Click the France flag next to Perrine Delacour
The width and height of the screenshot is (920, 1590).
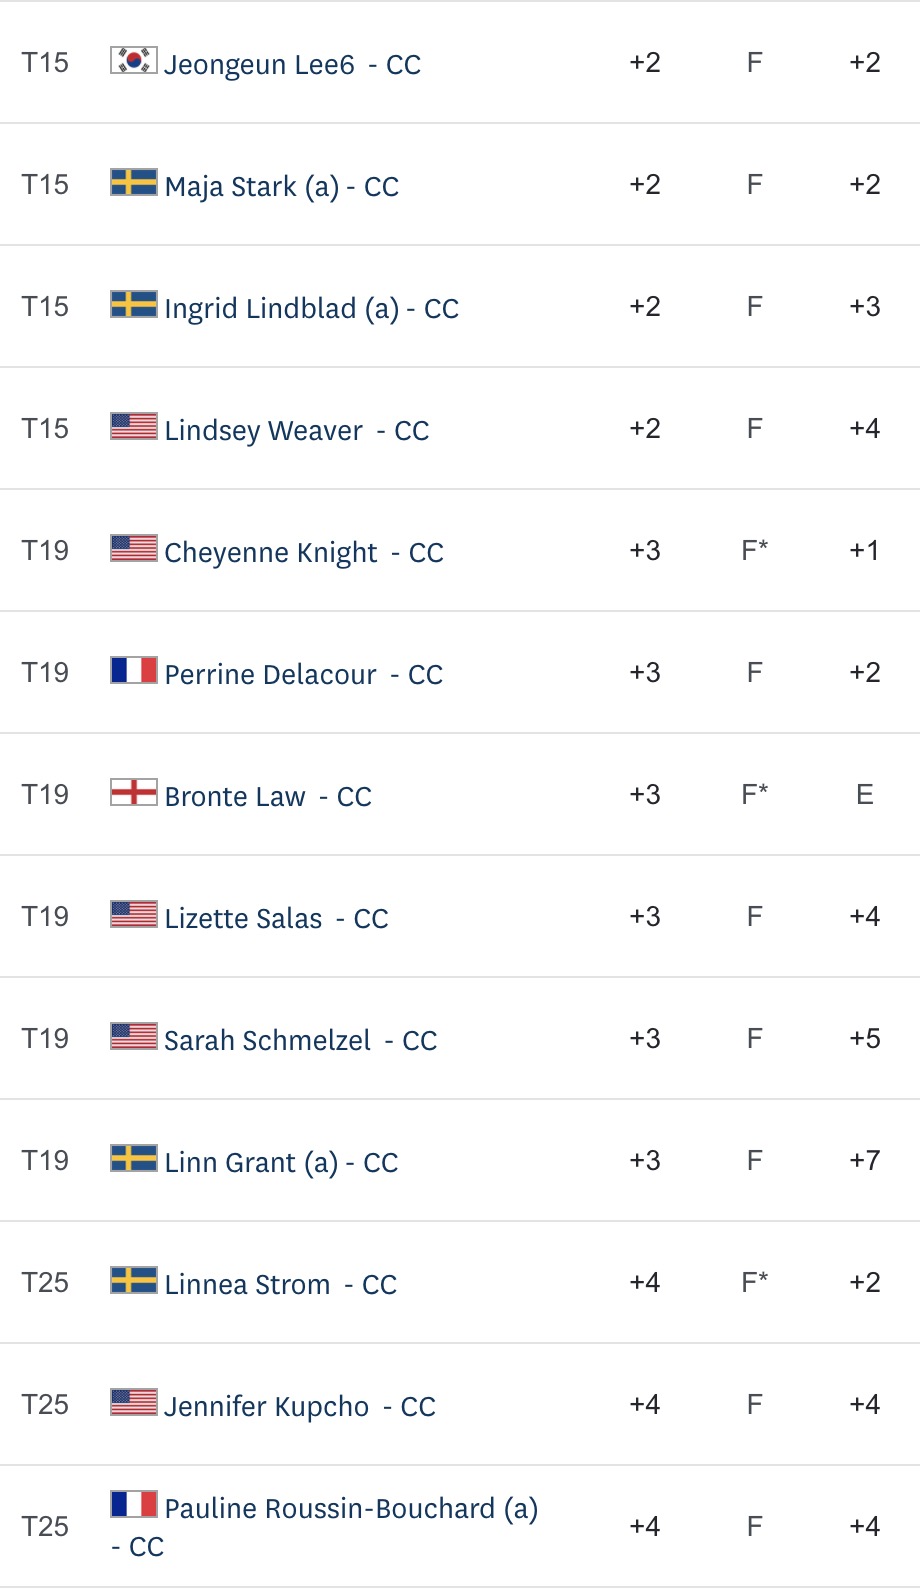pos(133,670)
